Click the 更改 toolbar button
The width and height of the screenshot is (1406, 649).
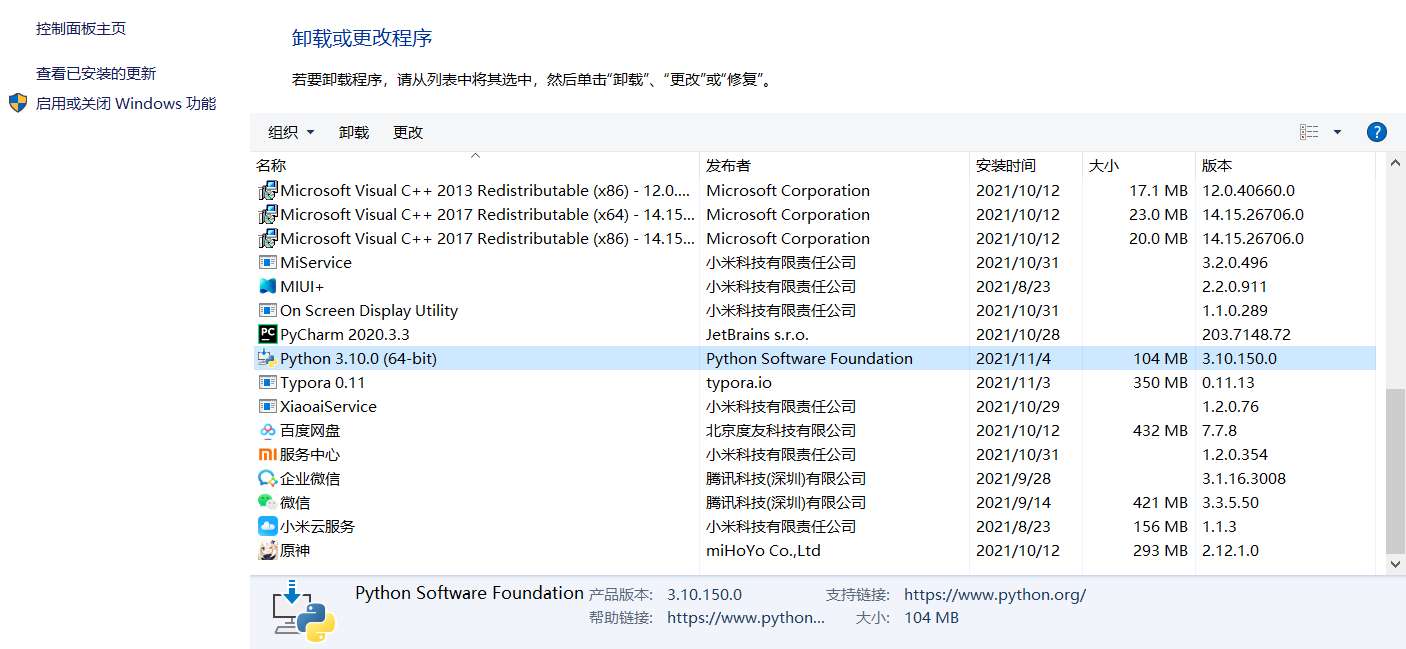pyautogui.click(x=408, y=132)
